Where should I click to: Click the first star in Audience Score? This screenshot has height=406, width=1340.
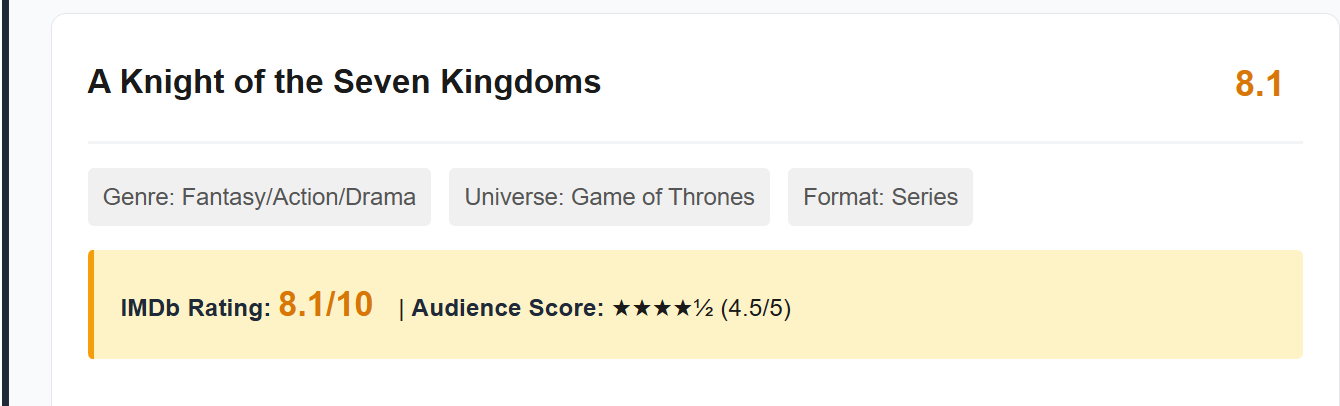(622, 308)
